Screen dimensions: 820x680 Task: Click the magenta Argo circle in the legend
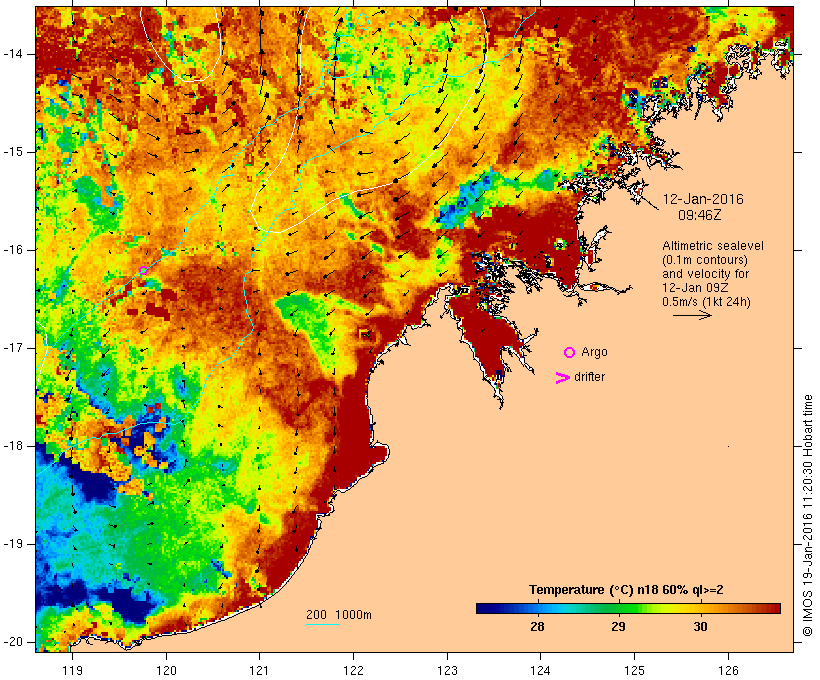point(570,353)
